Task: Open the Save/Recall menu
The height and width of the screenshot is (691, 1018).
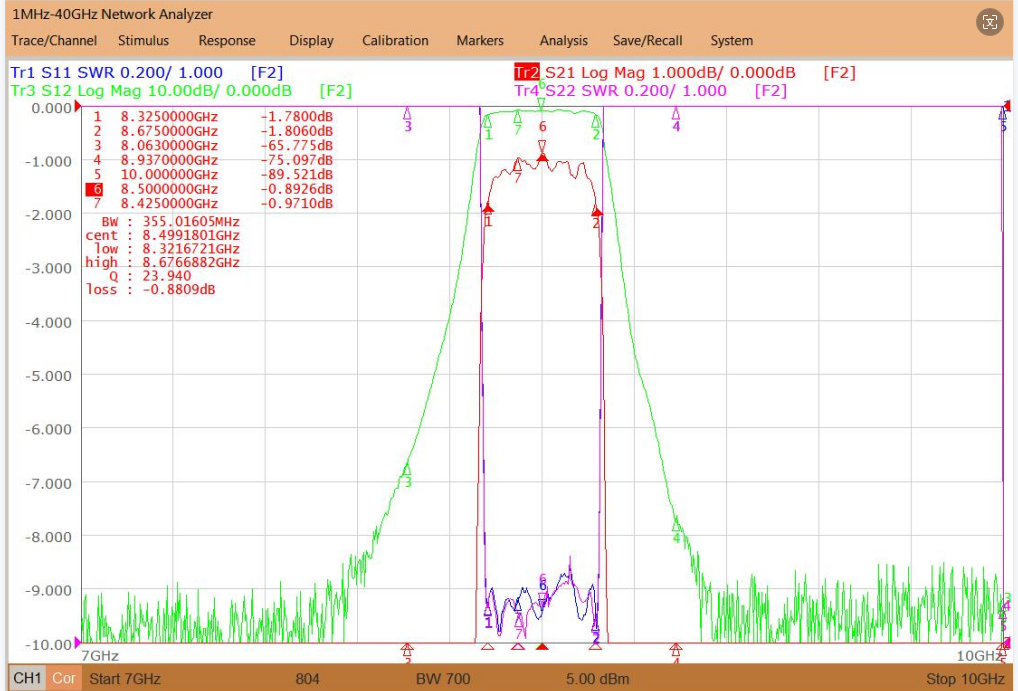Action: click(647, 40)
